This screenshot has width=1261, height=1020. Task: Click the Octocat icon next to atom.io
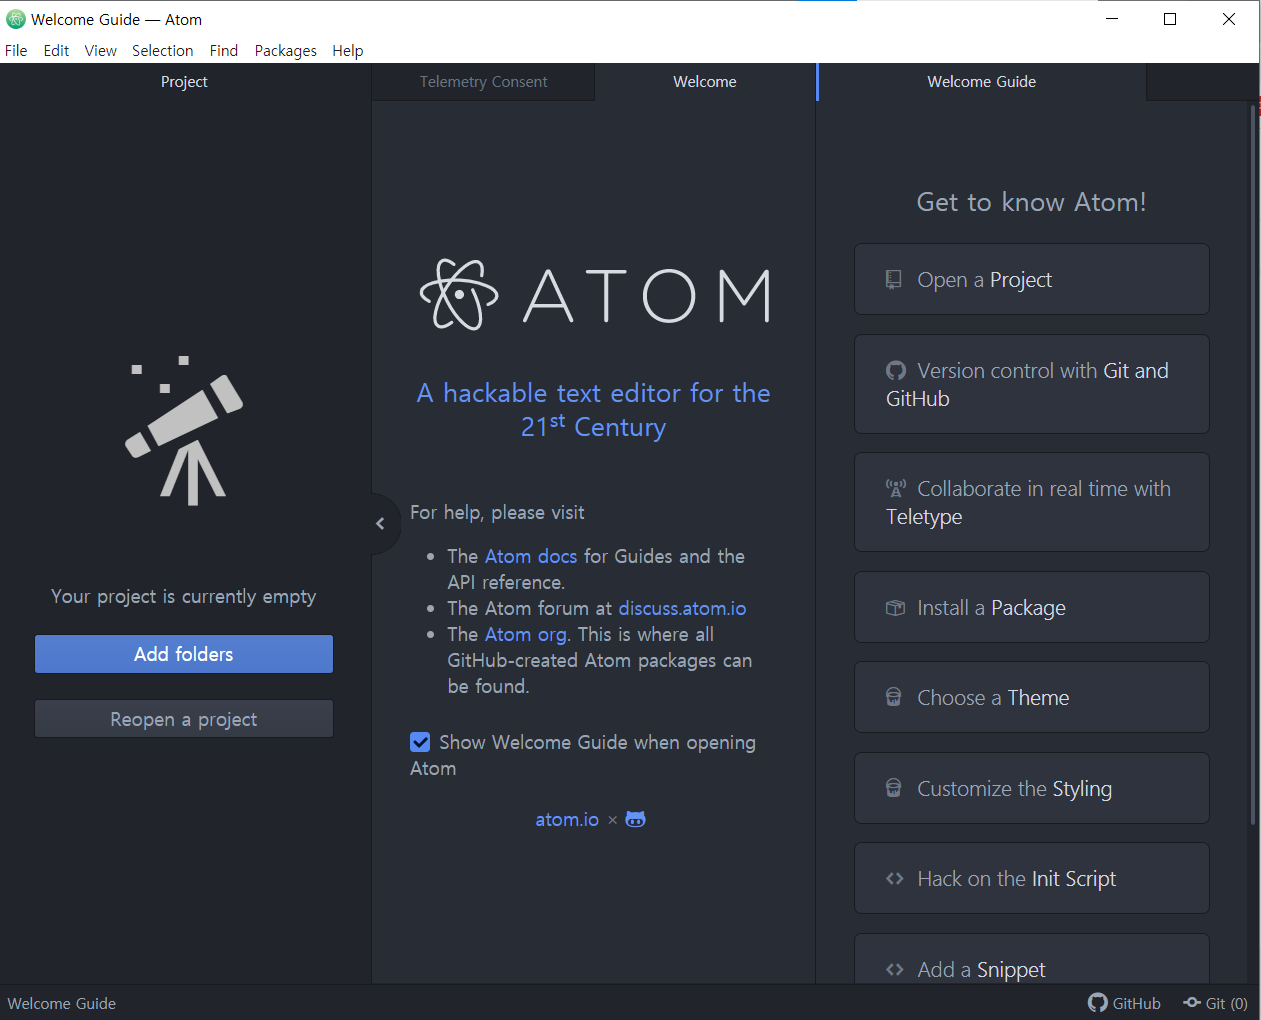pos(635,819)
